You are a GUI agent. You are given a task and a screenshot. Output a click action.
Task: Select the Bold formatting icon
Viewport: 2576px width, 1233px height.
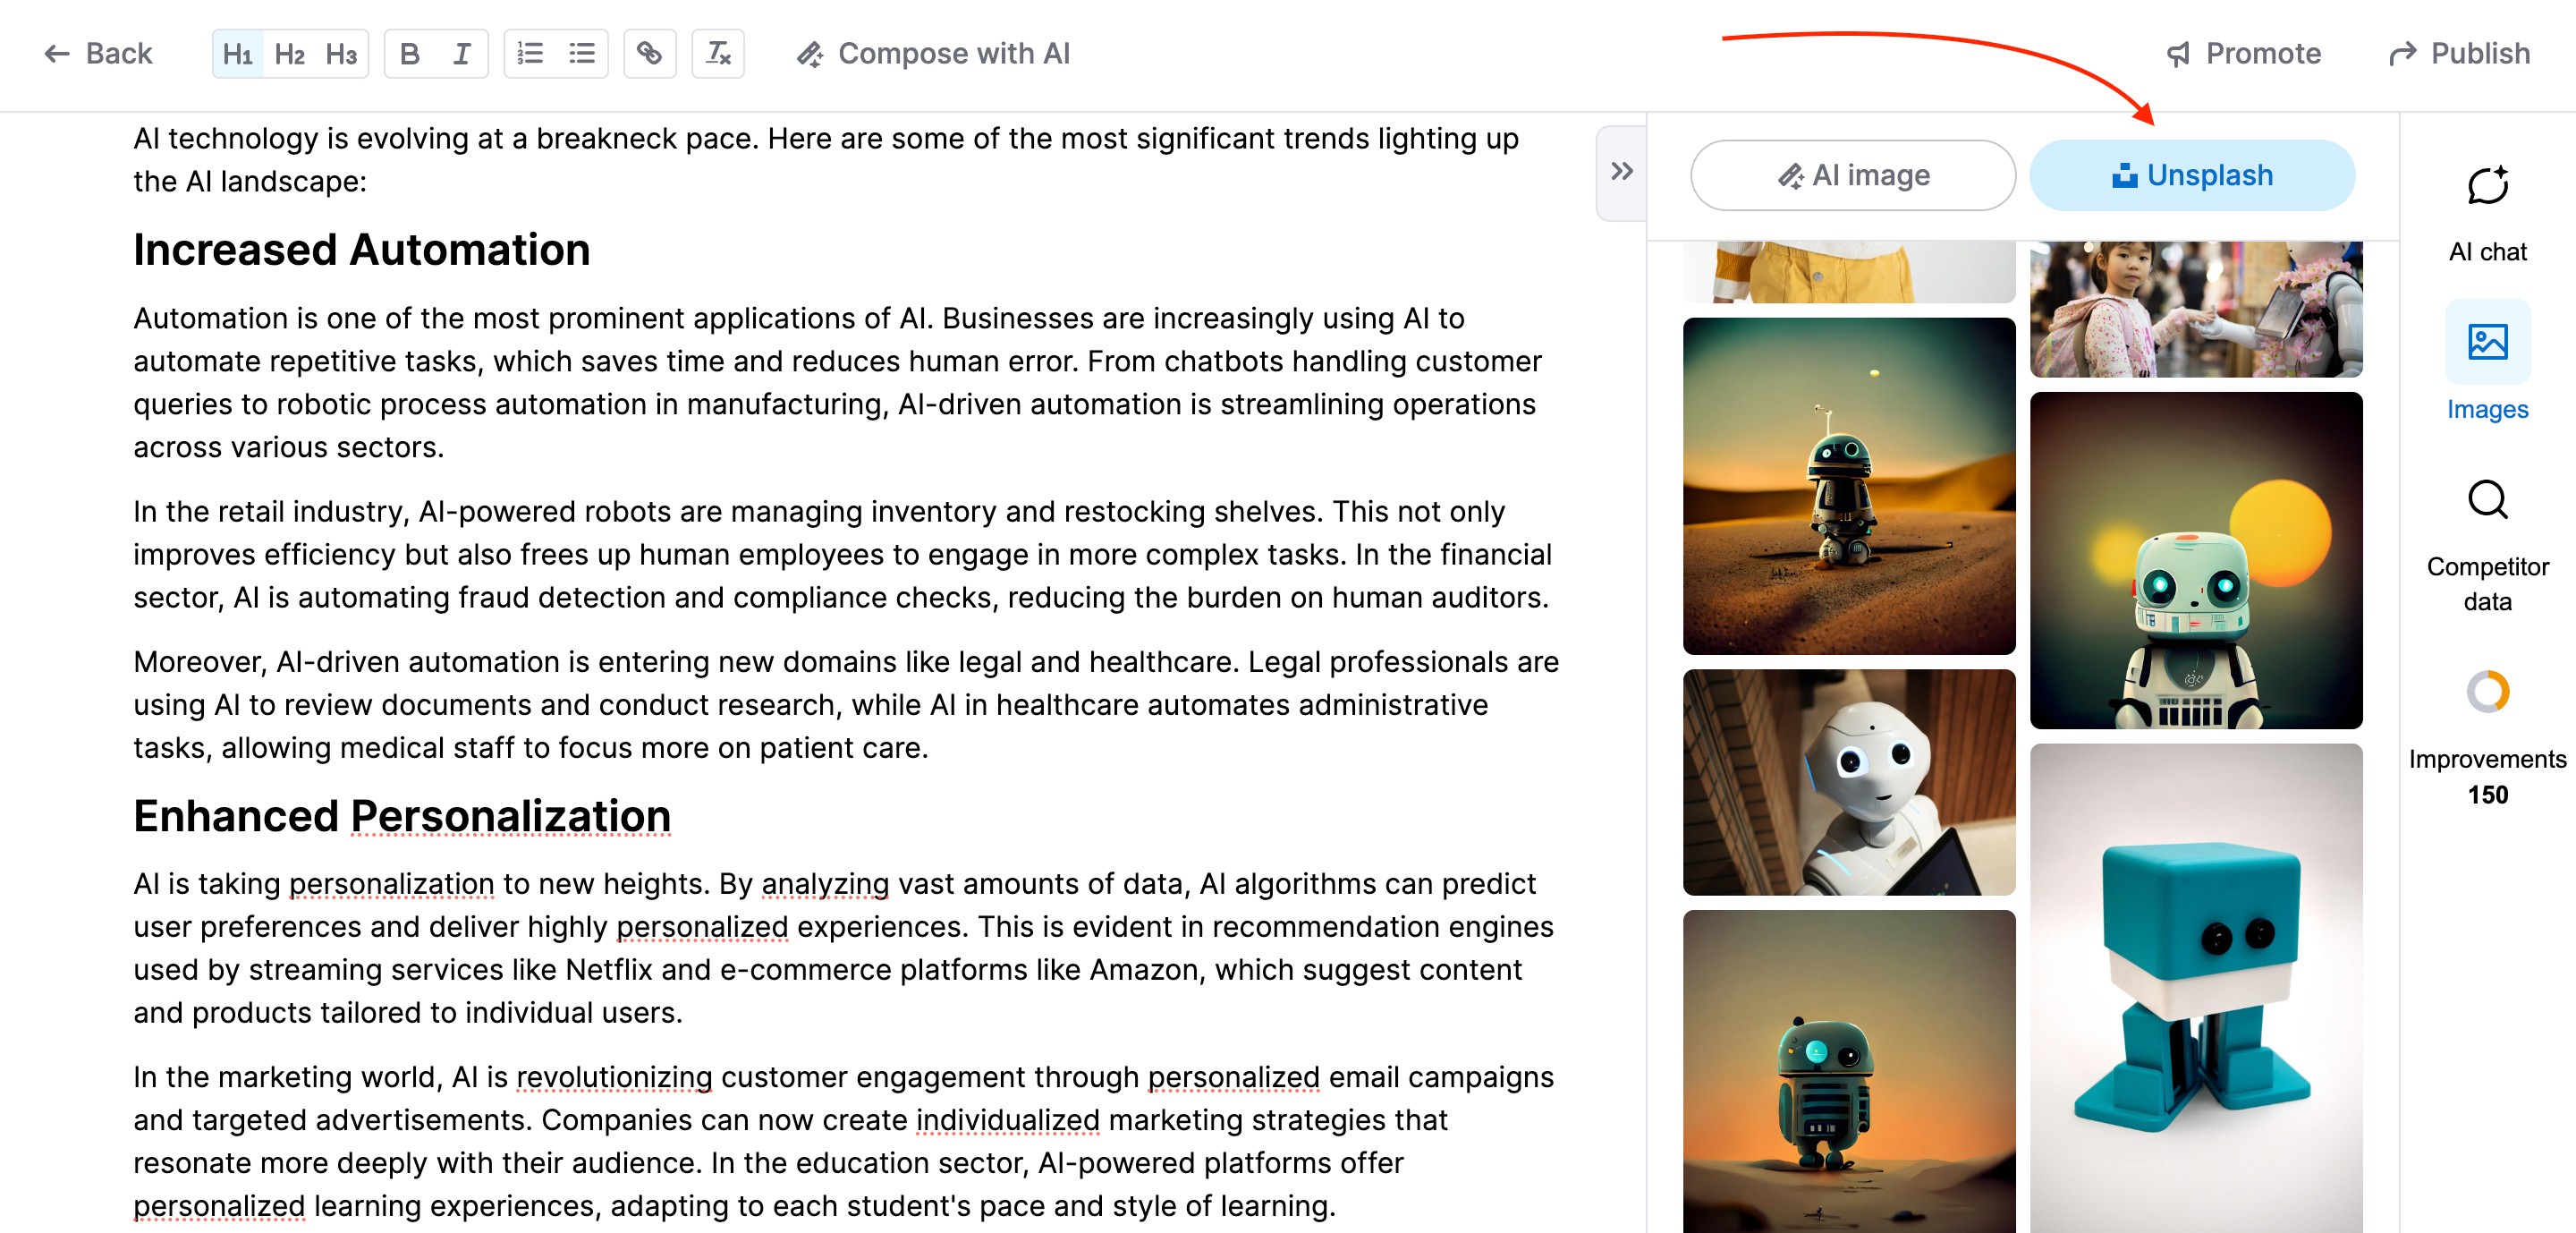(409, 53)
